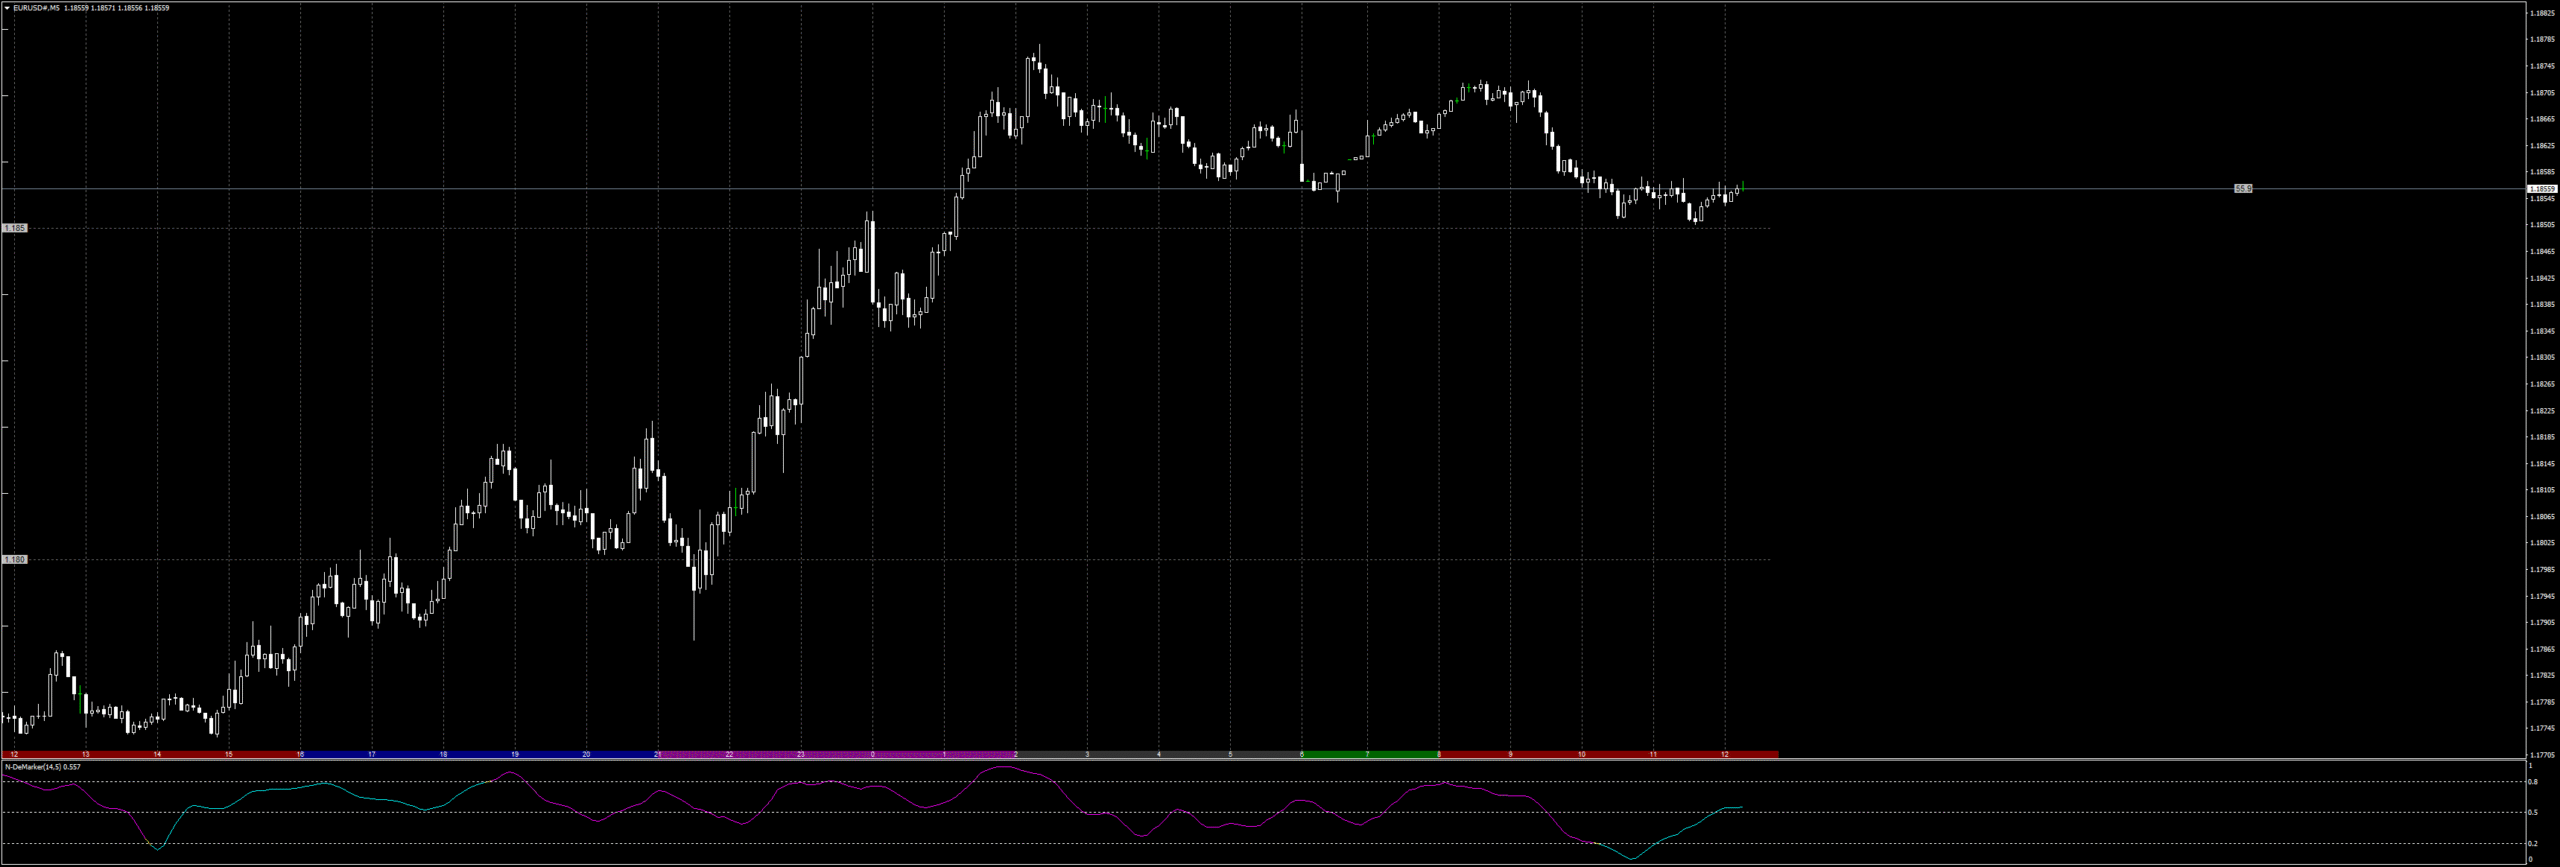
Task: Click the hour 20 marker on time axis
Action: point(586,755)
